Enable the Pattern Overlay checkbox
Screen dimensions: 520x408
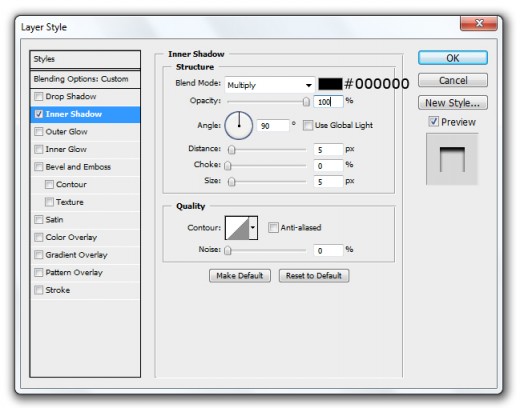(x=39, y=273)
